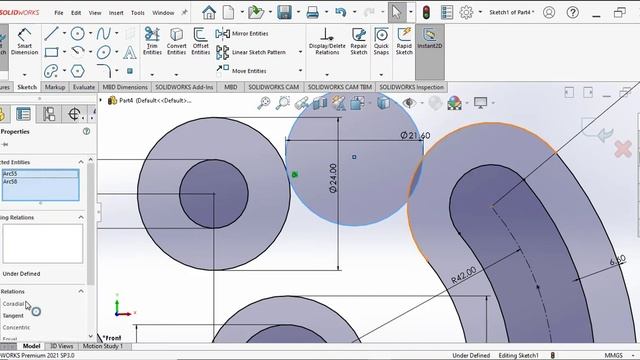Open the Insert menu
Image resolution: width=640 pixels, height=360 pixels.
pyautogui.click(x=116, y=13)
